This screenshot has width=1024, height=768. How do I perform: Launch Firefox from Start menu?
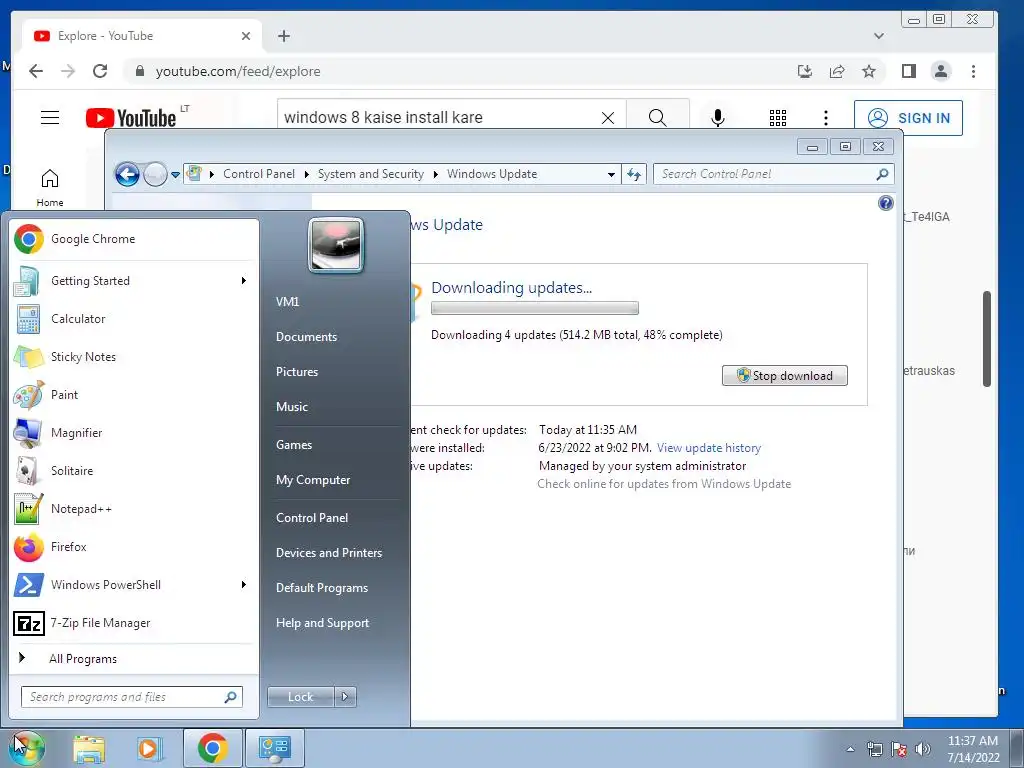pyautogui.click(x=134, y=547)
